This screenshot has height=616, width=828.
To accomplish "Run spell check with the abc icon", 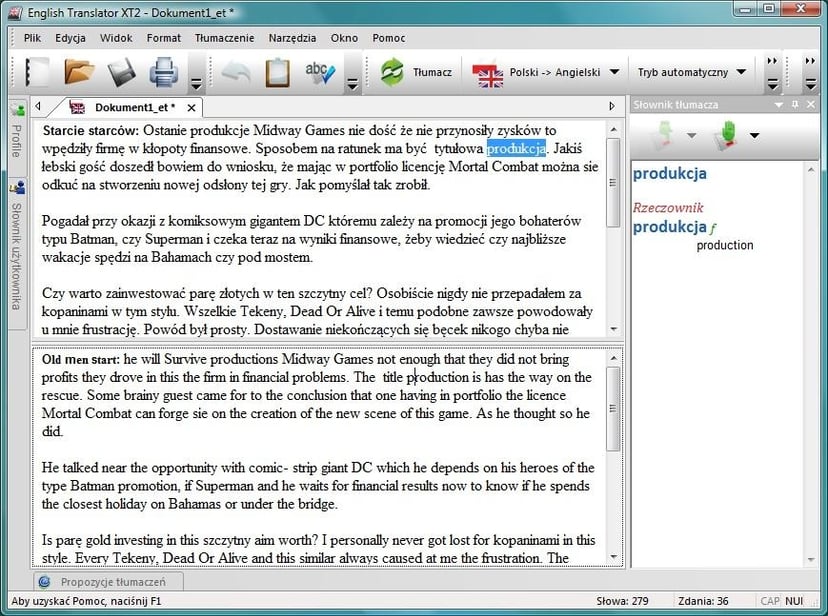I will click(x=320, y=72).
